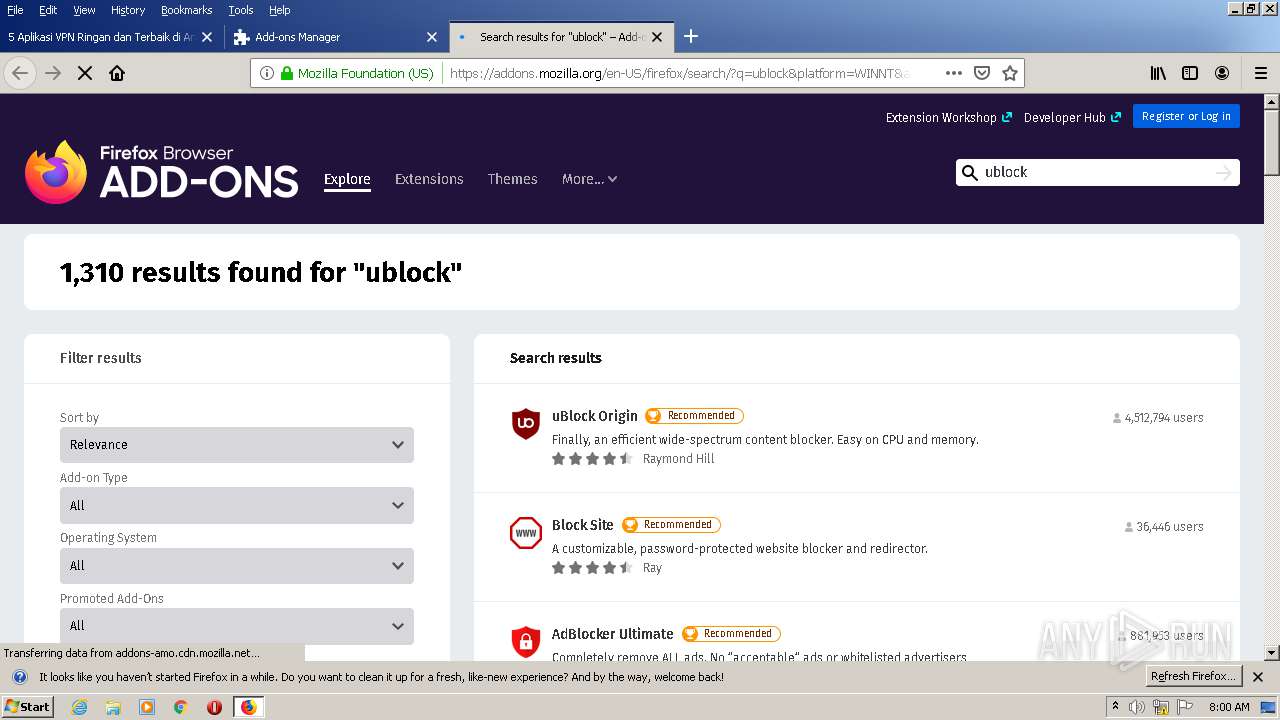The width and height of the screenshot is (1280, 720).
Task: Bookmark this page with the star icon
Action: pos(1010,73)
